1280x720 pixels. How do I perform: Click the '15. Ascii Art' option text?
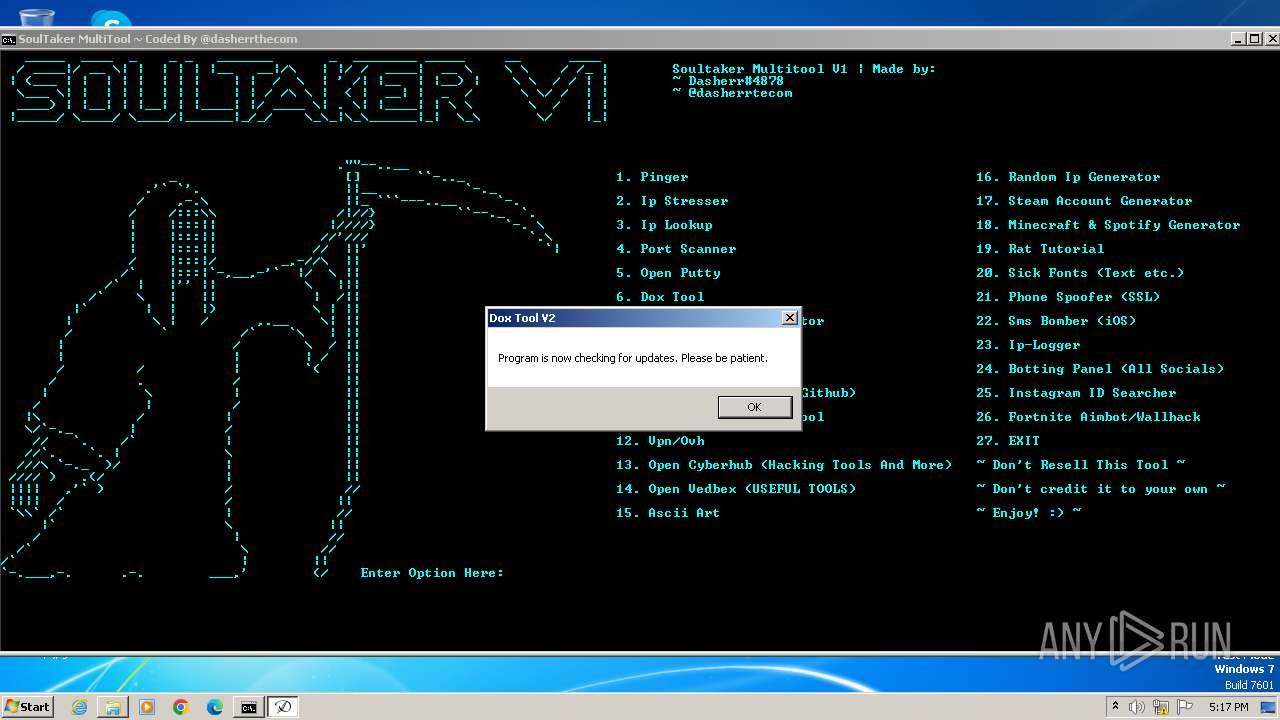668,513
